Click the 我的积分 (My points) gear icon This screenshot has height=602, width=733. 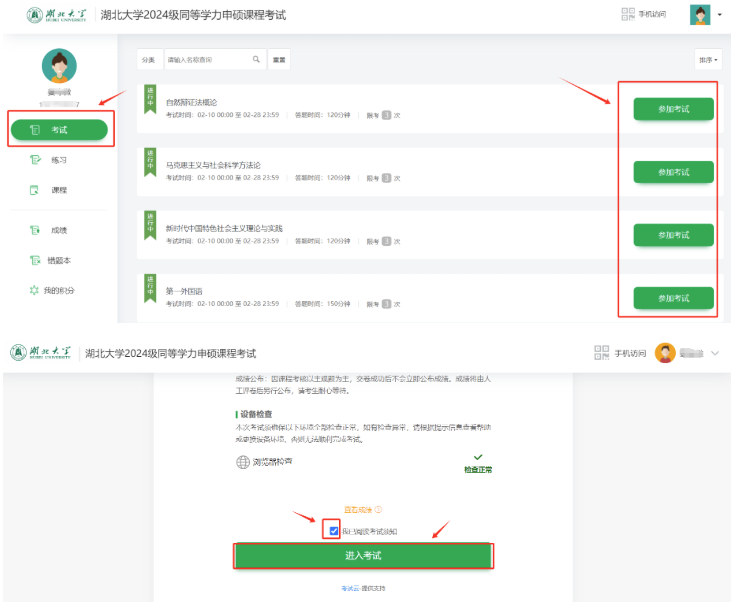(34, 290)
